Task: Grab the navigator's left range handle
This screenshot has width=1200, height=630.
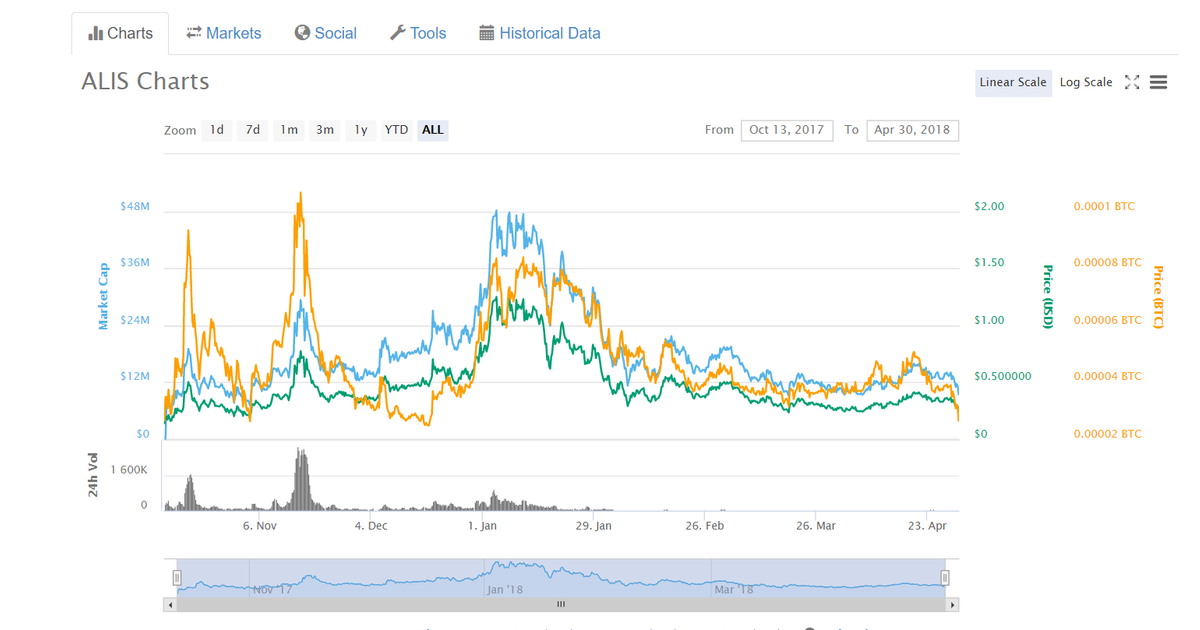Action: (177, 578)
